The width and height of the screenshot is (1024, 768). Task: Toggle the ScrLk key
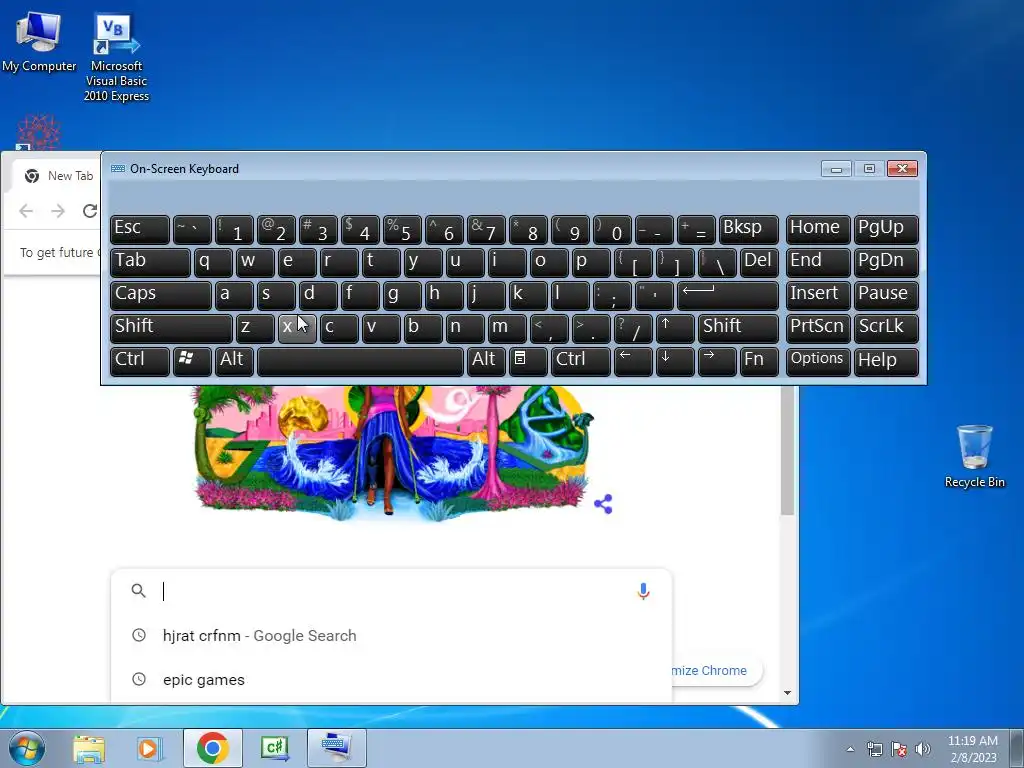[886, 328]
